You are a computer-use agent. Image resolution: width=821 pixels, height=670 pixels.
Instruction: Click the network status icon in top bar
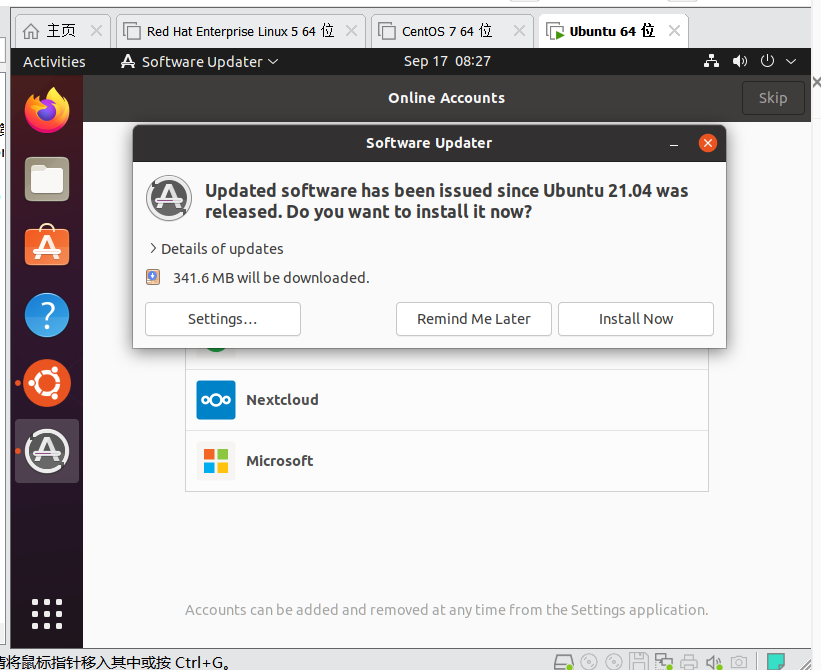711,61
